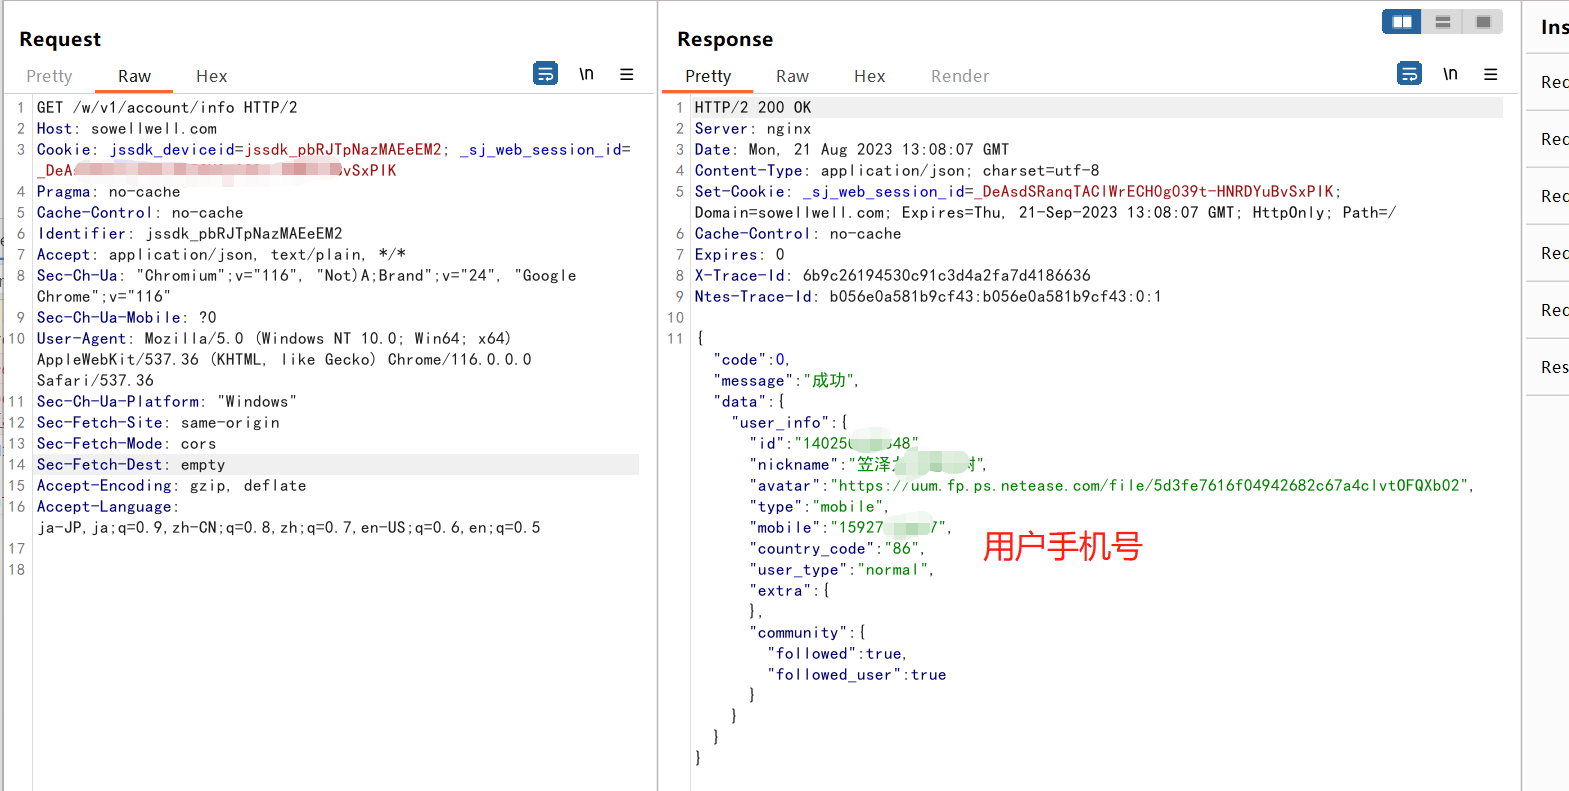Select the Response Pretty tab

point(708,76)
